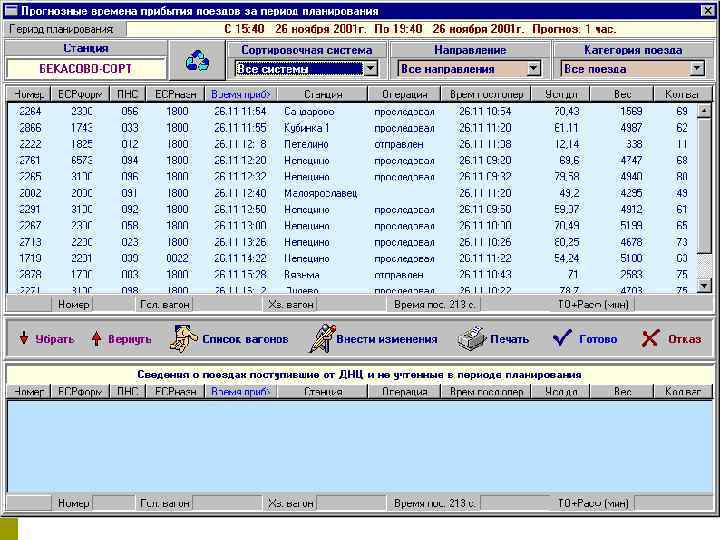
Task: Click station cell Вязьма
Action: click(302, 275)
